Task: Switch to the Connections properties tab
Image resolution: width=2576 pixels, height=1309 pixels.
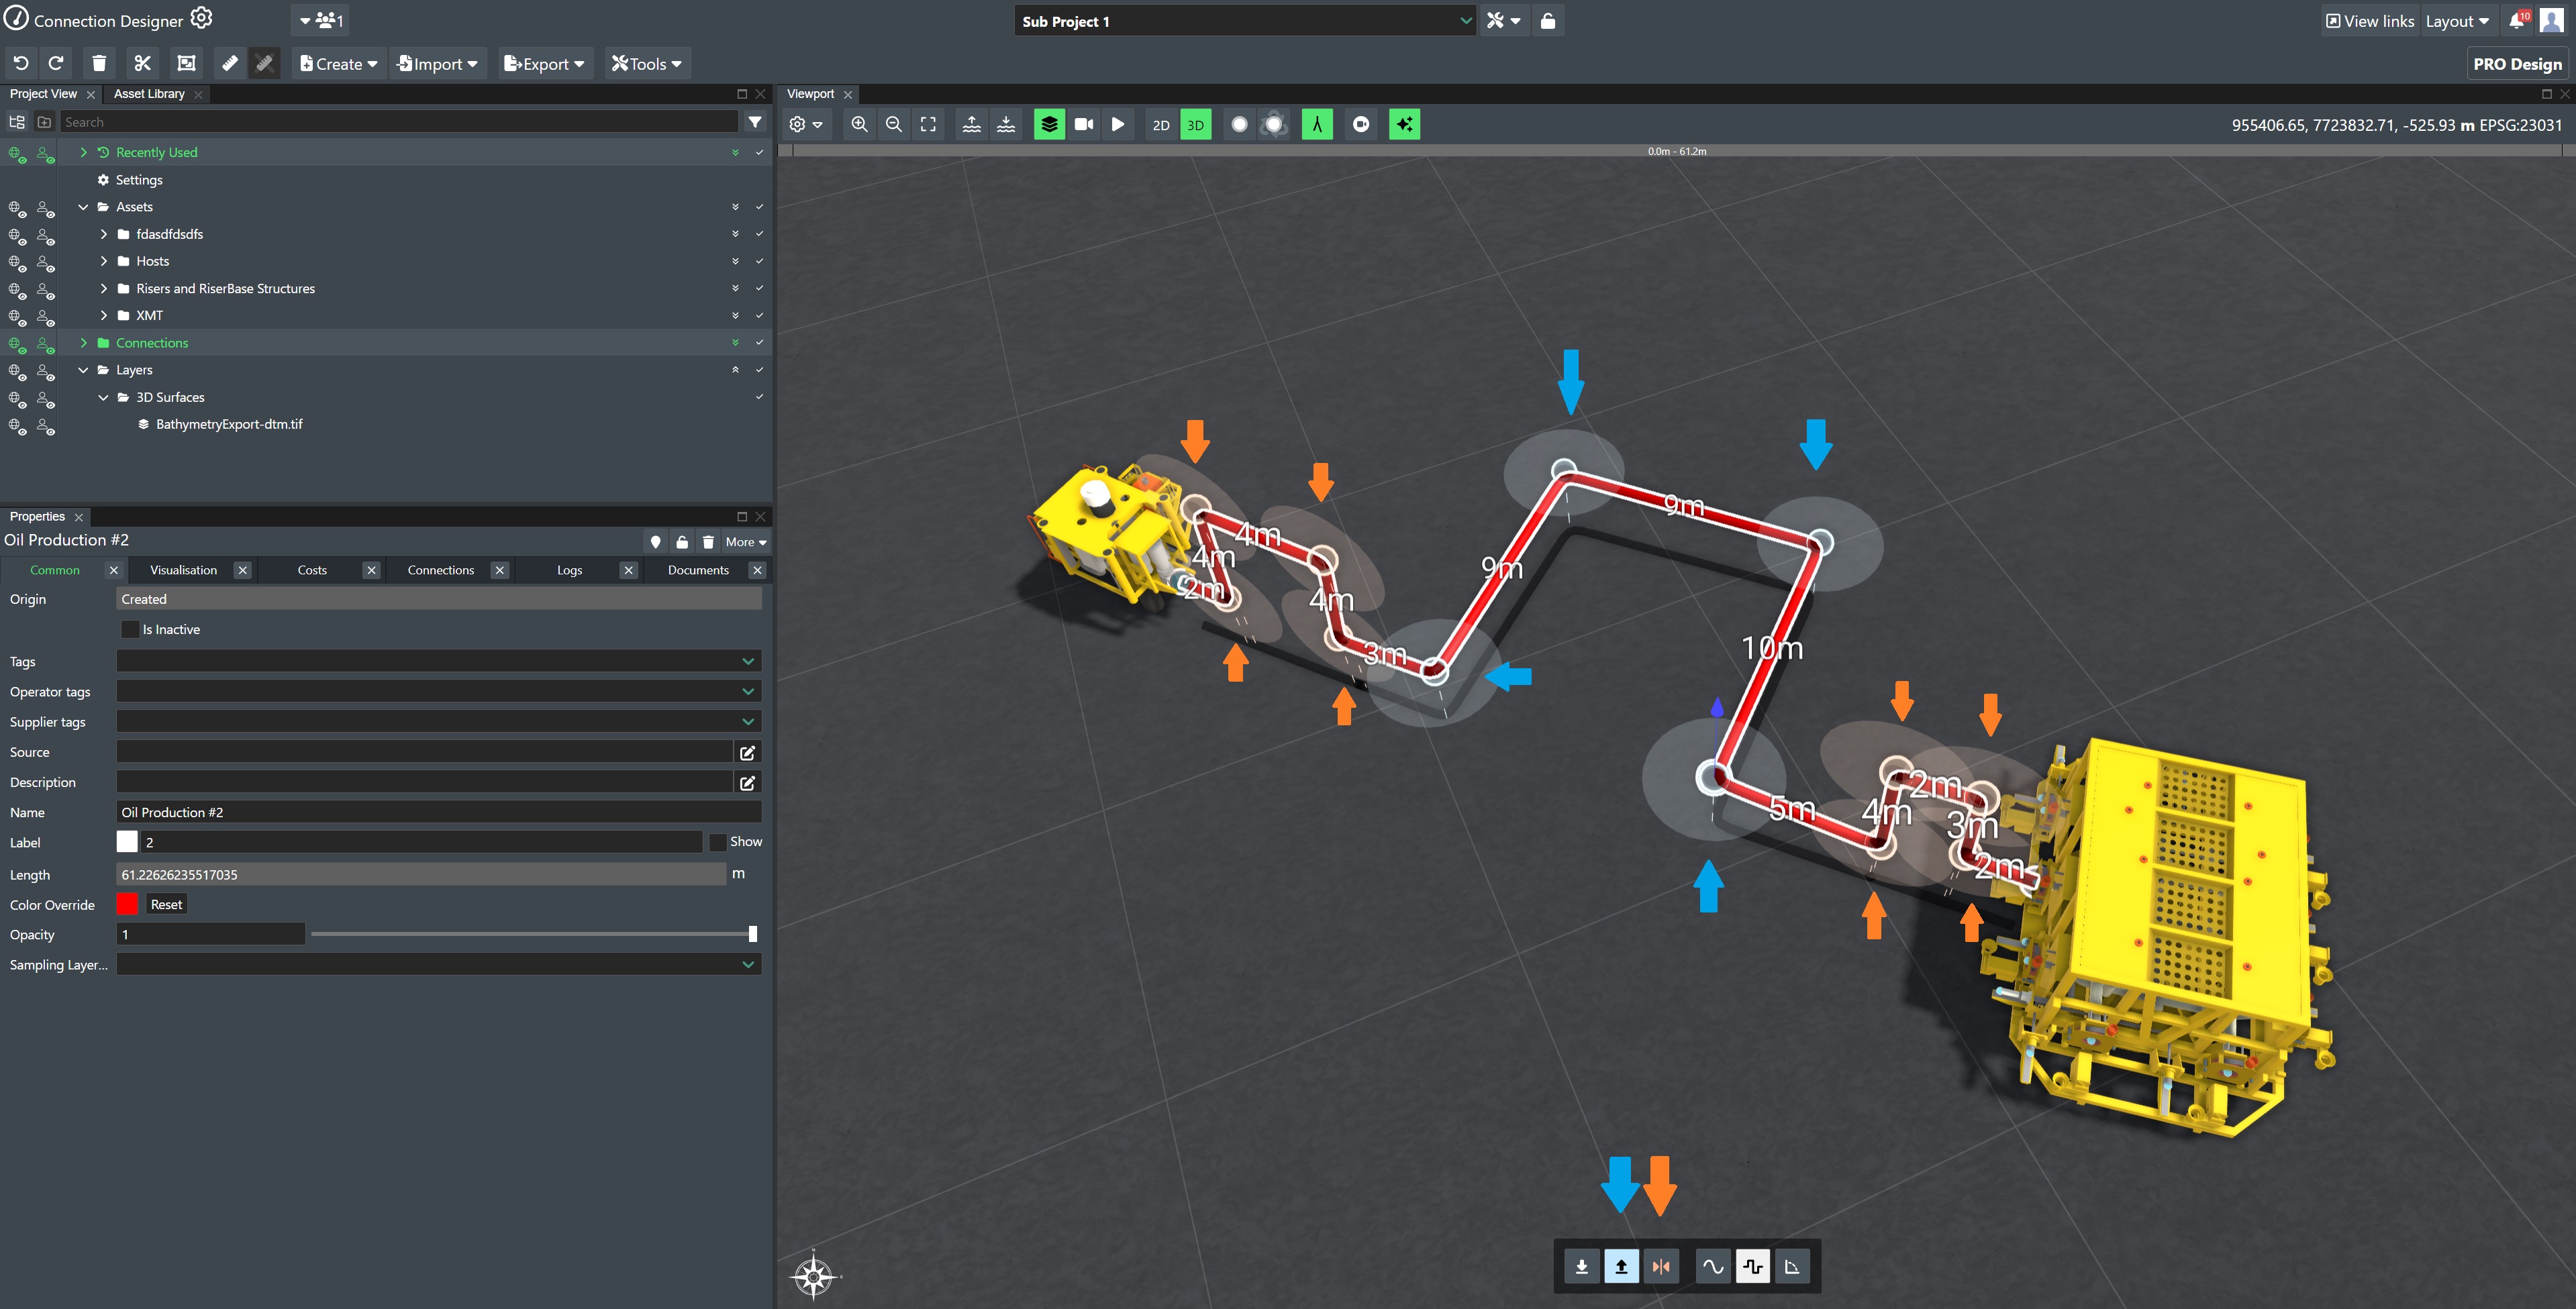Action: (x=441, y=570)
